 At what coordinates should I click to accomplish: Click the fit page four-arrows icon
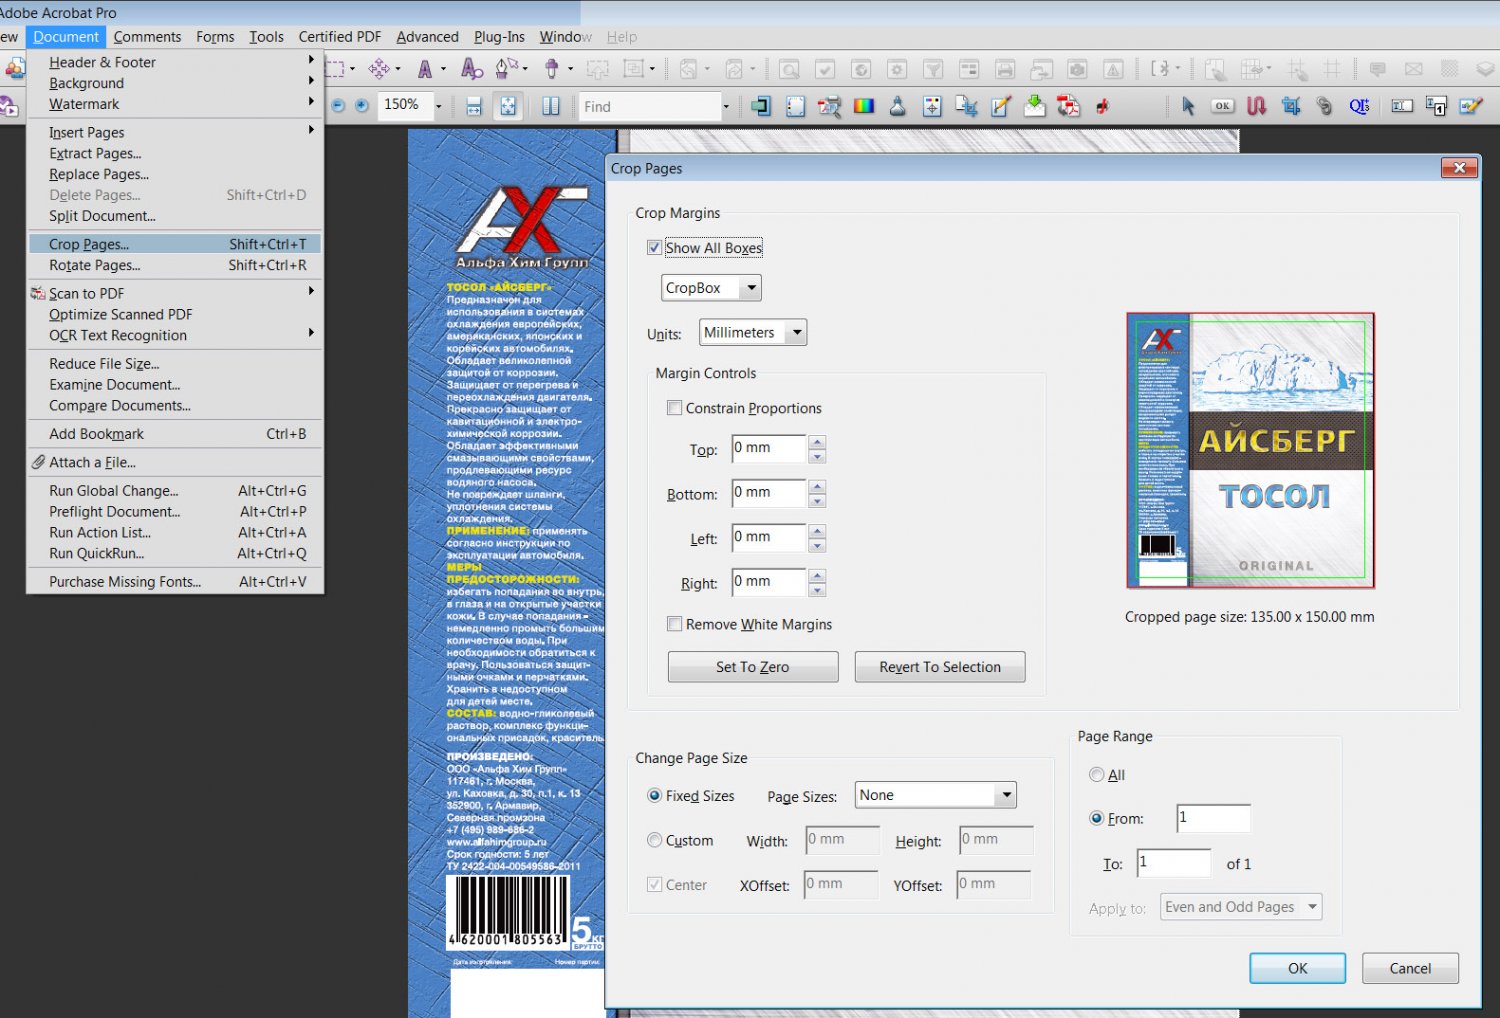[x=508, y=106]
